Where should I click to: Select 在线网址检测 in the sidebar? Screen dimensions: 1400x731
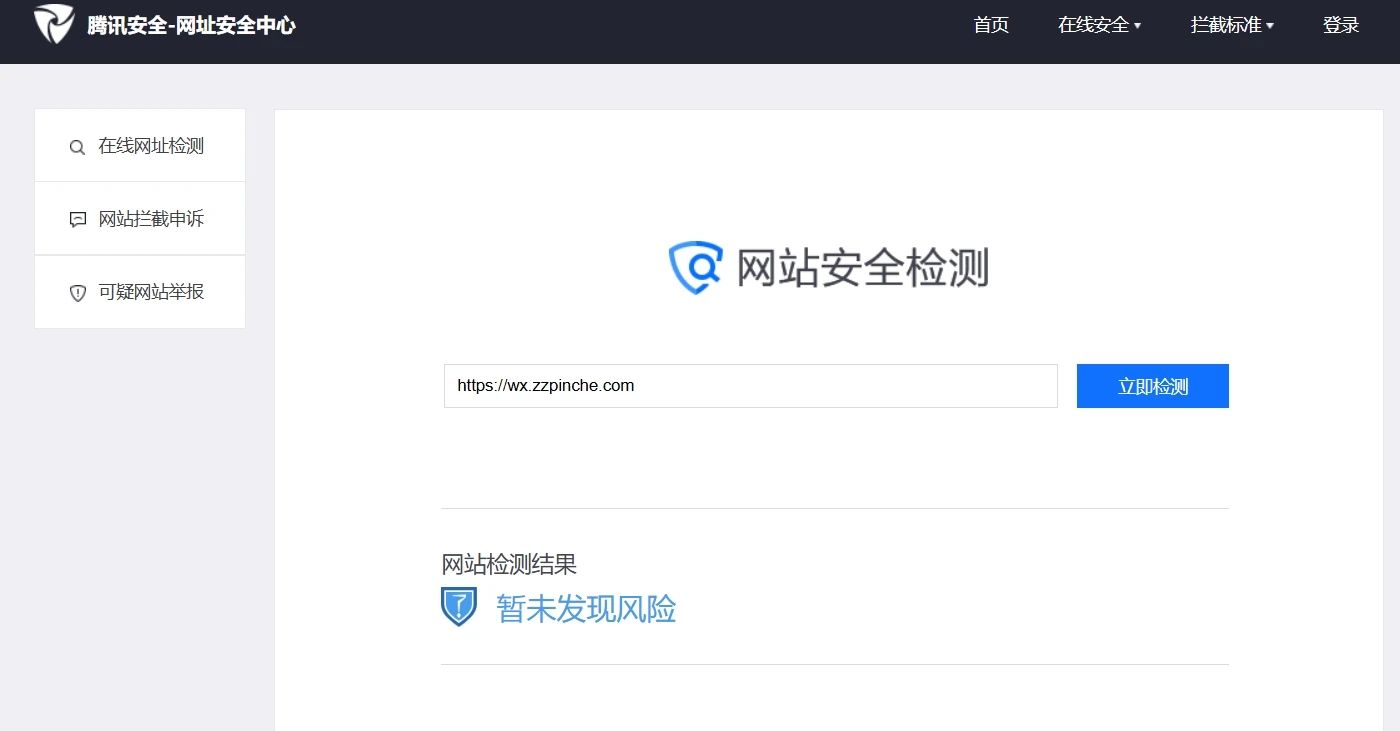(140, 146)
